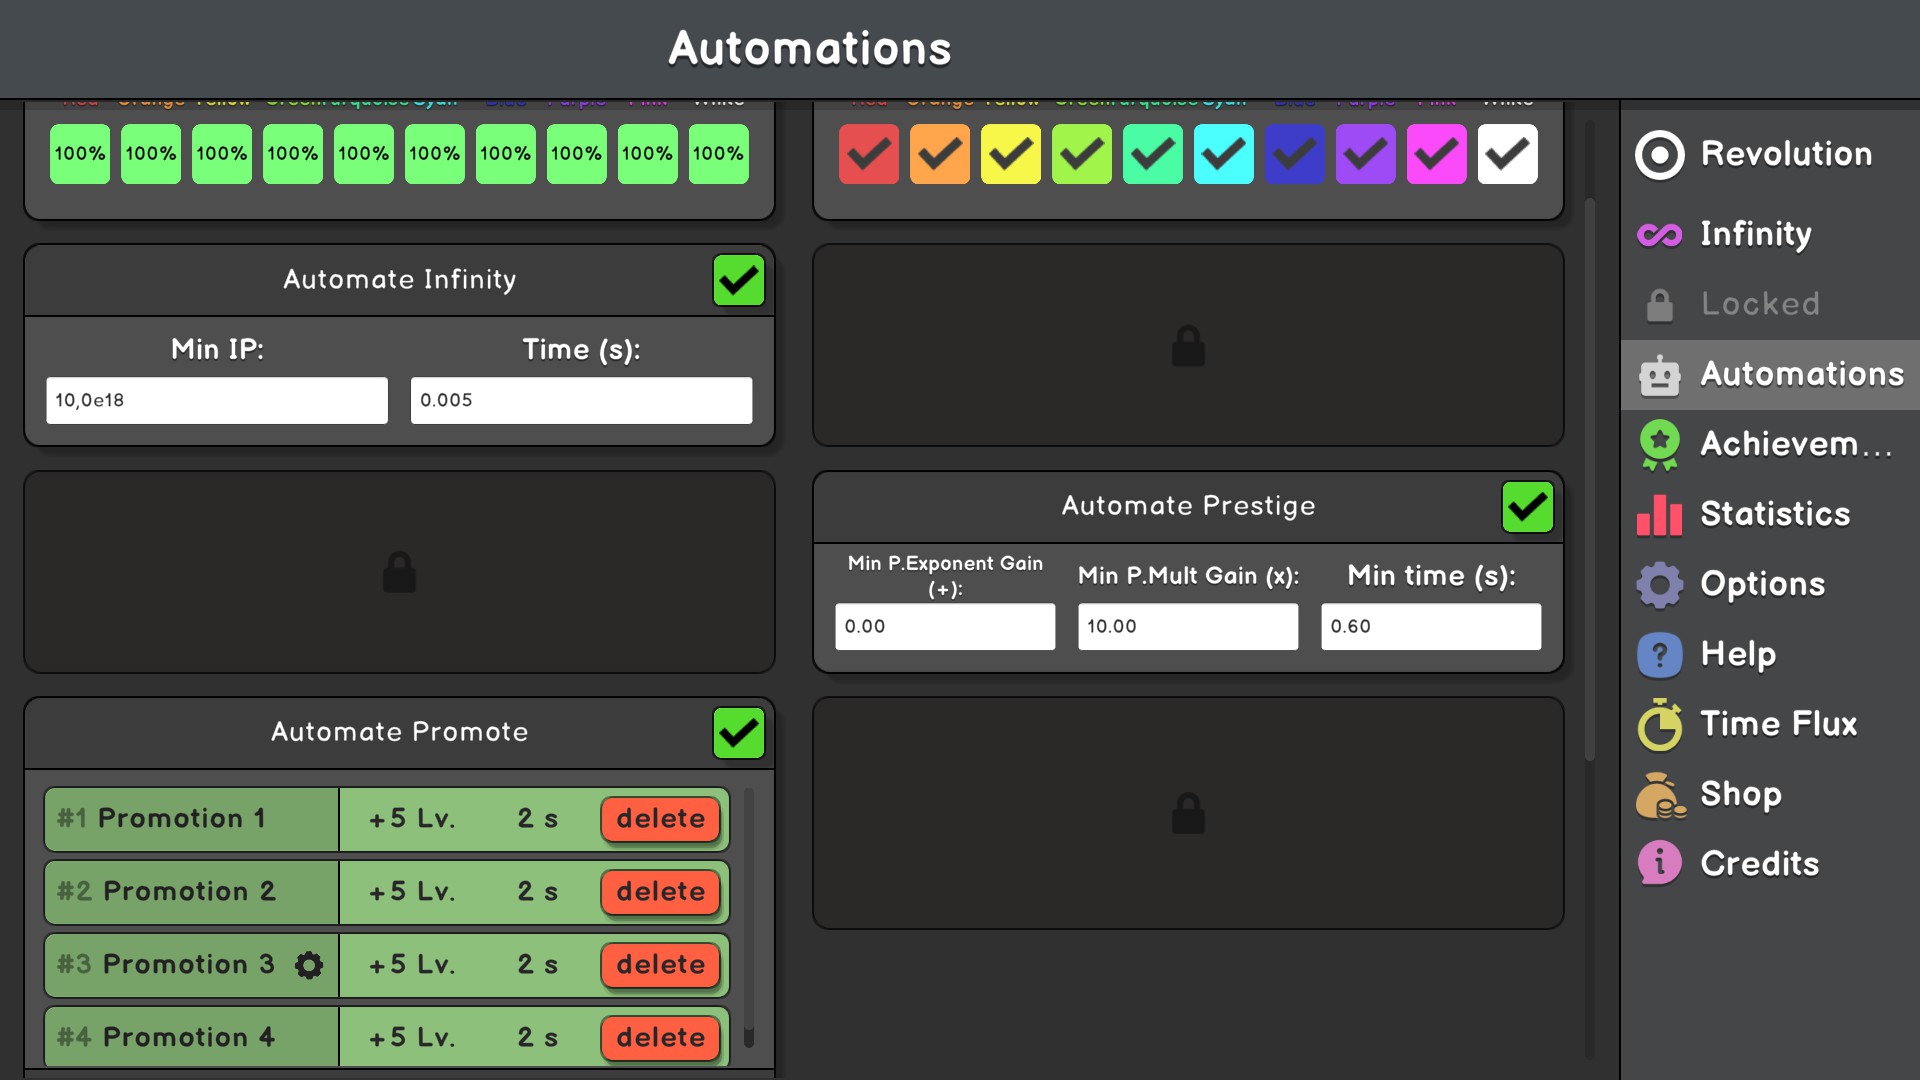This screenshot has width=1920, height=1080.
Task: Open the Credits info icon
Action: click(1659, 864)
